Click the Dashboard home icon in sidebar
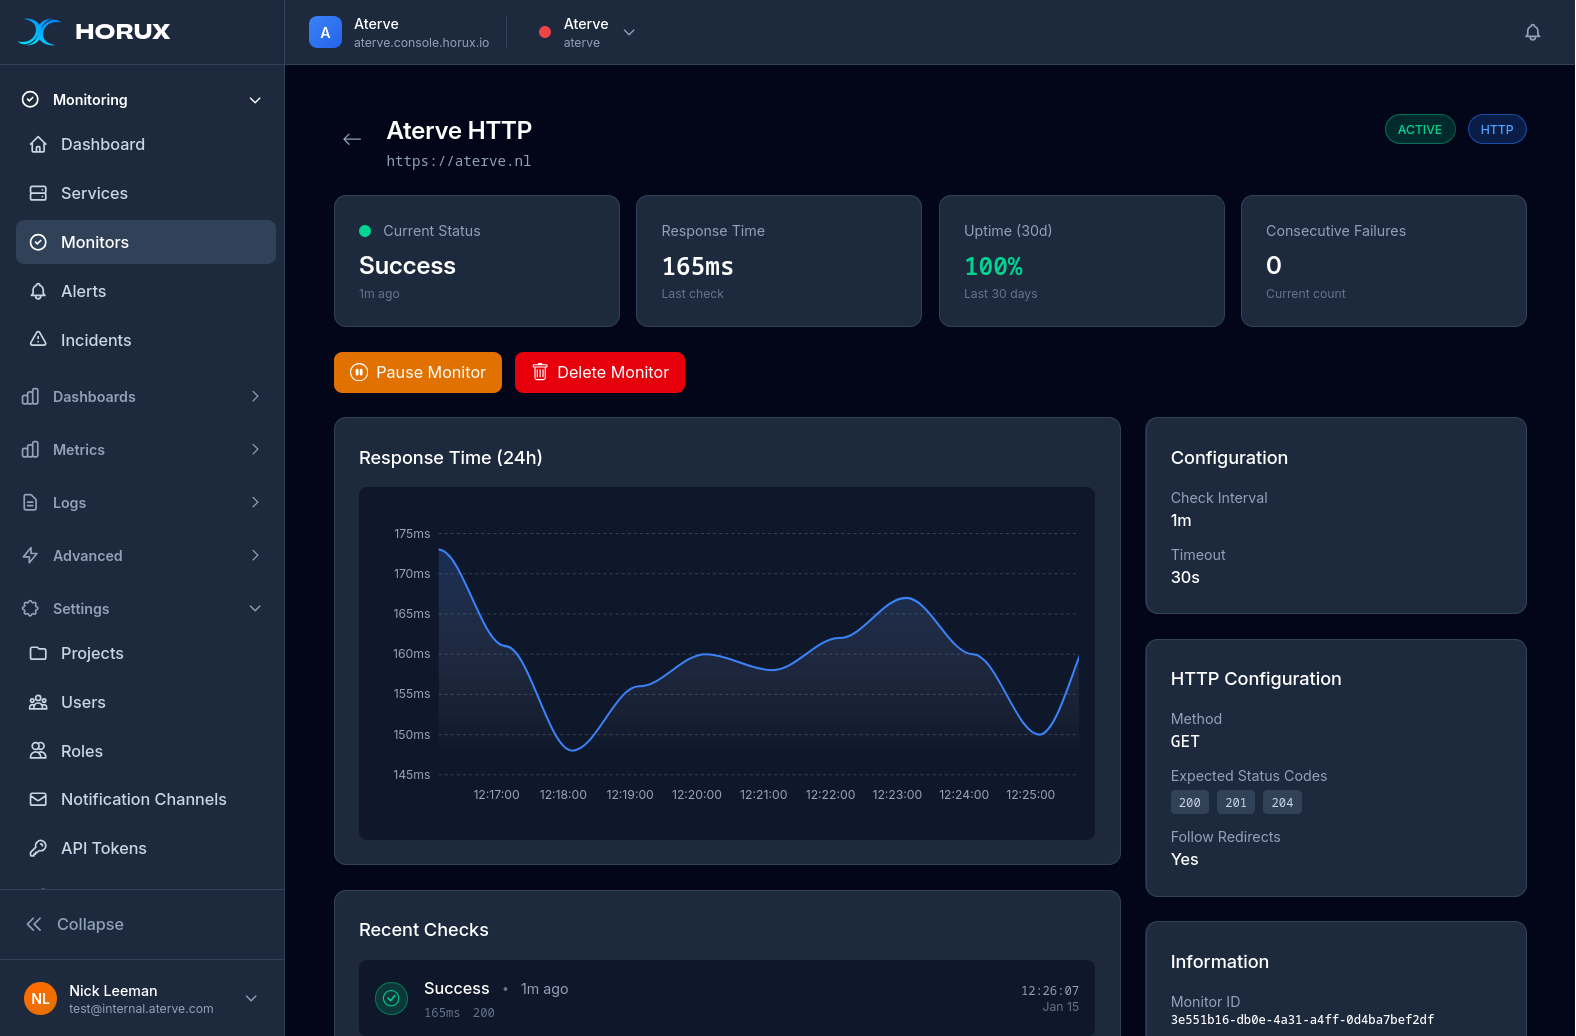Screen dimensions: 1576x1036 point(38,144)
